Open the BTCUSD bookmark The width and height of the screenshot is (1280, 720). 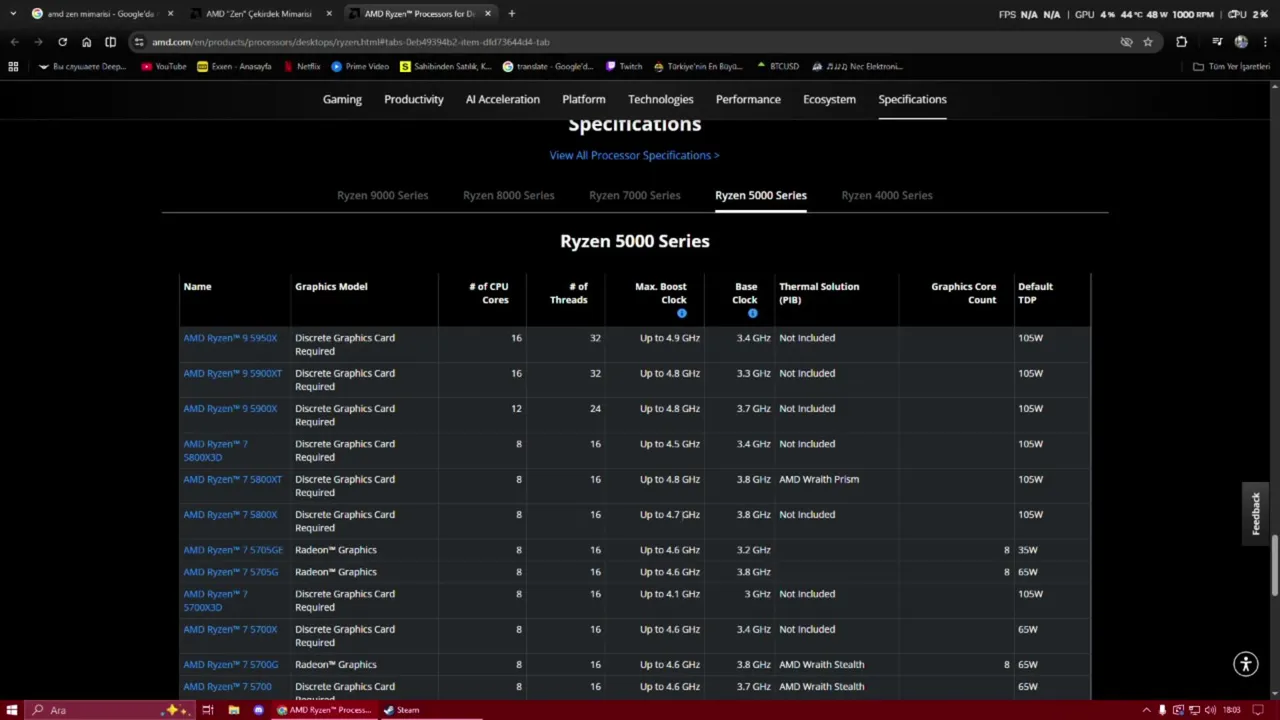pyautogui.click(x=777, y=66)
